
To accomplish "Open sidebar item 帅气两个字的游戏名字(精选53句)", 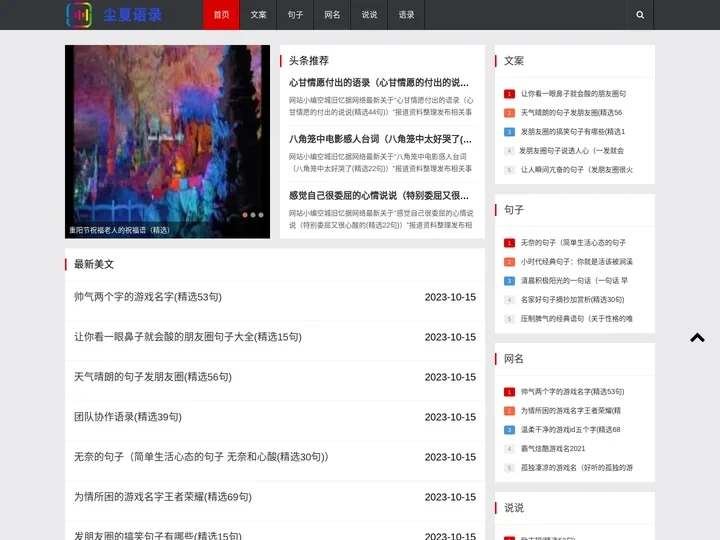I will [573, 392].
